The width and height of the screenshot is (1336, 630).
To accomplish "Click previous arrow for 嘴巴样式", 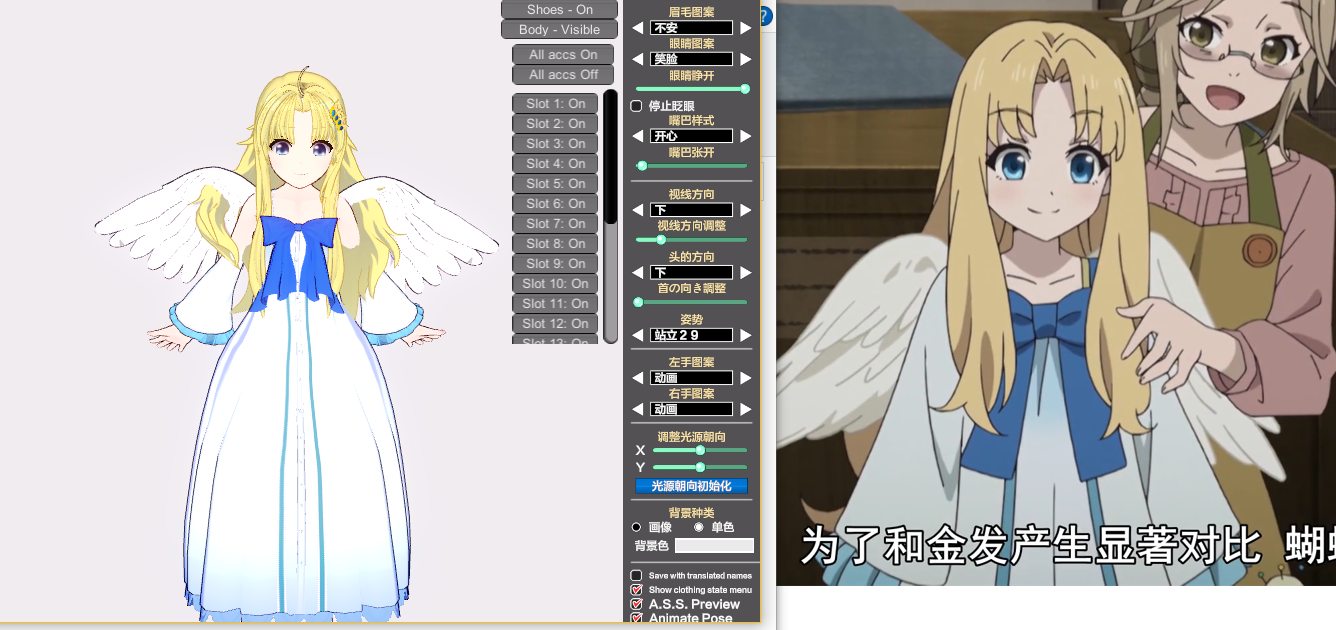I will coord(638,136).
